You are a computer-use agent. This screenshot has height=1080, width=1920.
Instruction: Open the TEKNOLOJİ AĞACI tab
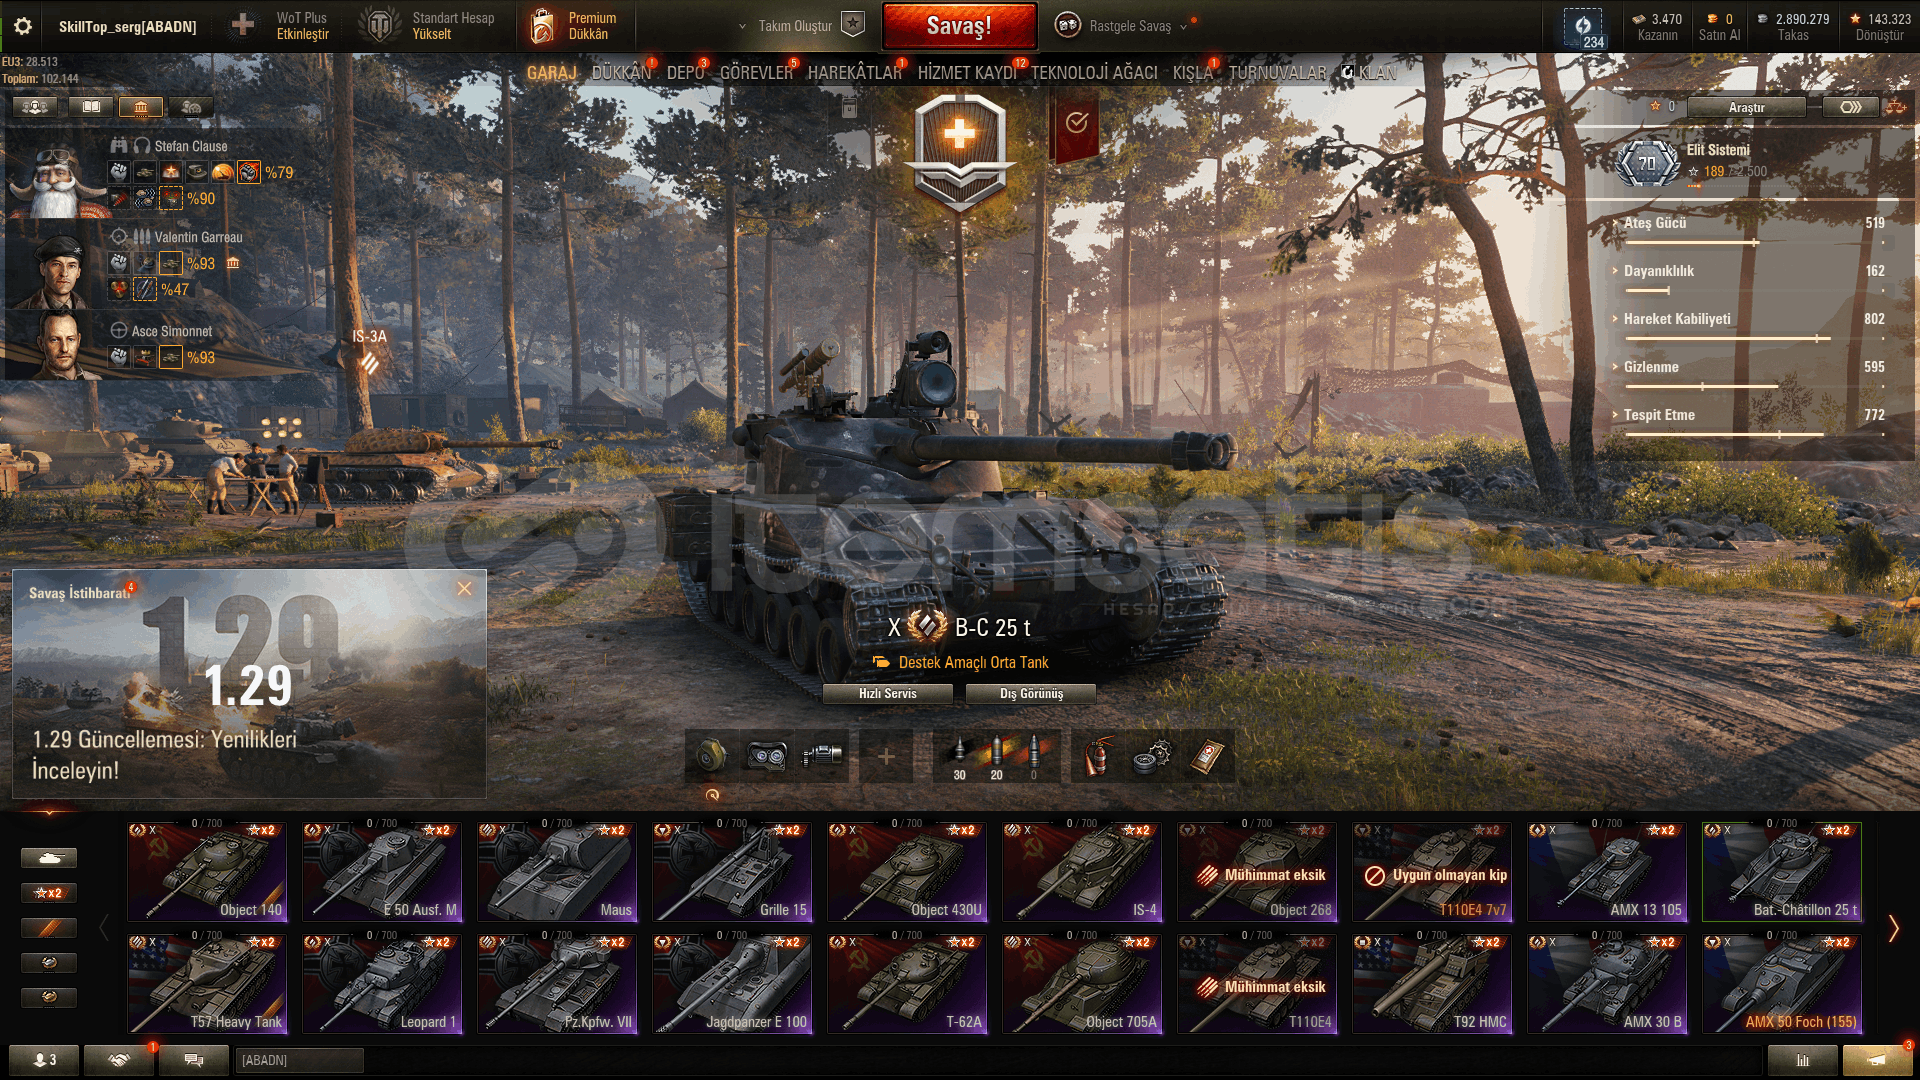click(x=1094, y=73)
